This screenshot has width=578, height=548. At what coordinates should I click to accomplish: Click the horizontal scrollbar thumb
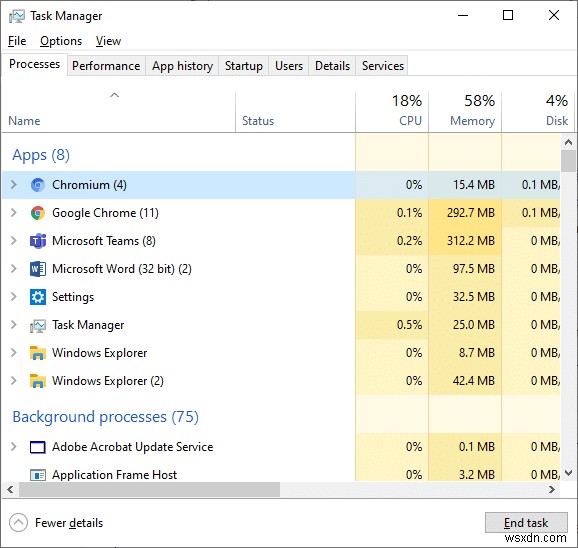coord(149,489)
